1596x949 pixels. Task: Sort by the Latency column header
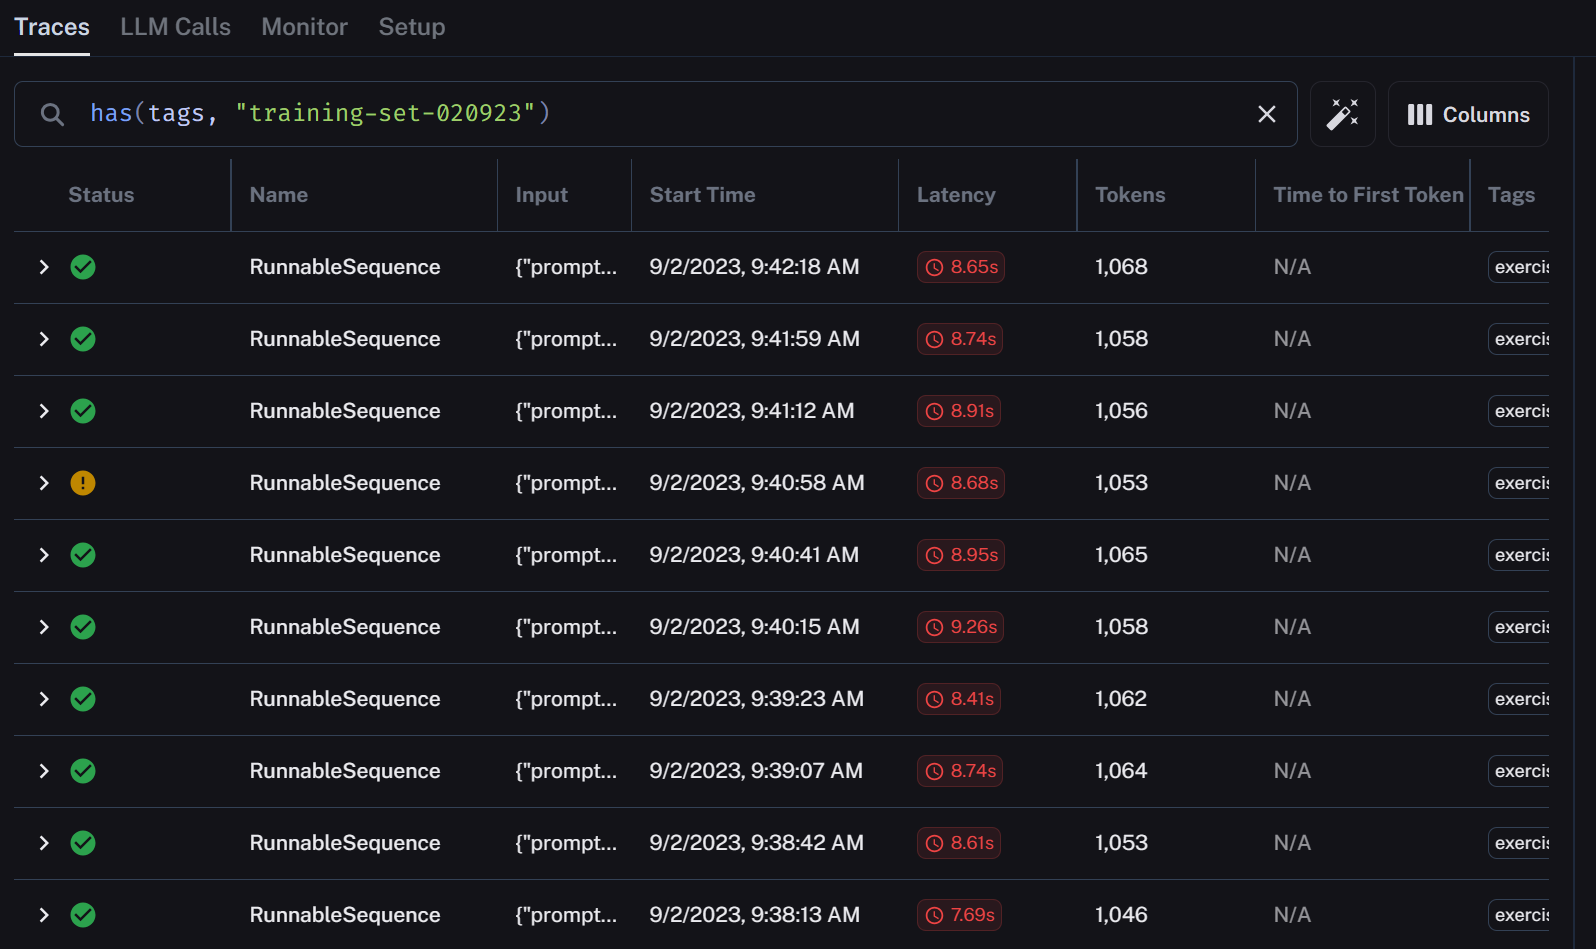click(955, 195)
